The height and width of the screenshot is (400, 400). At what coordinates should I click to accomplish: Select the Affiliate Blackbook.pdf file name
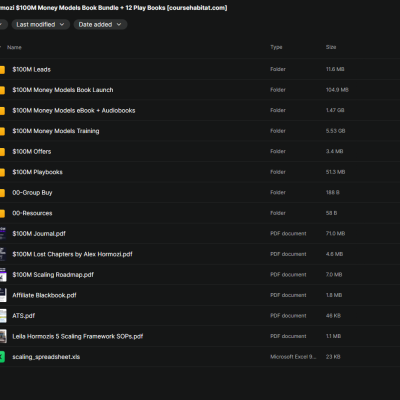[44, 295]
